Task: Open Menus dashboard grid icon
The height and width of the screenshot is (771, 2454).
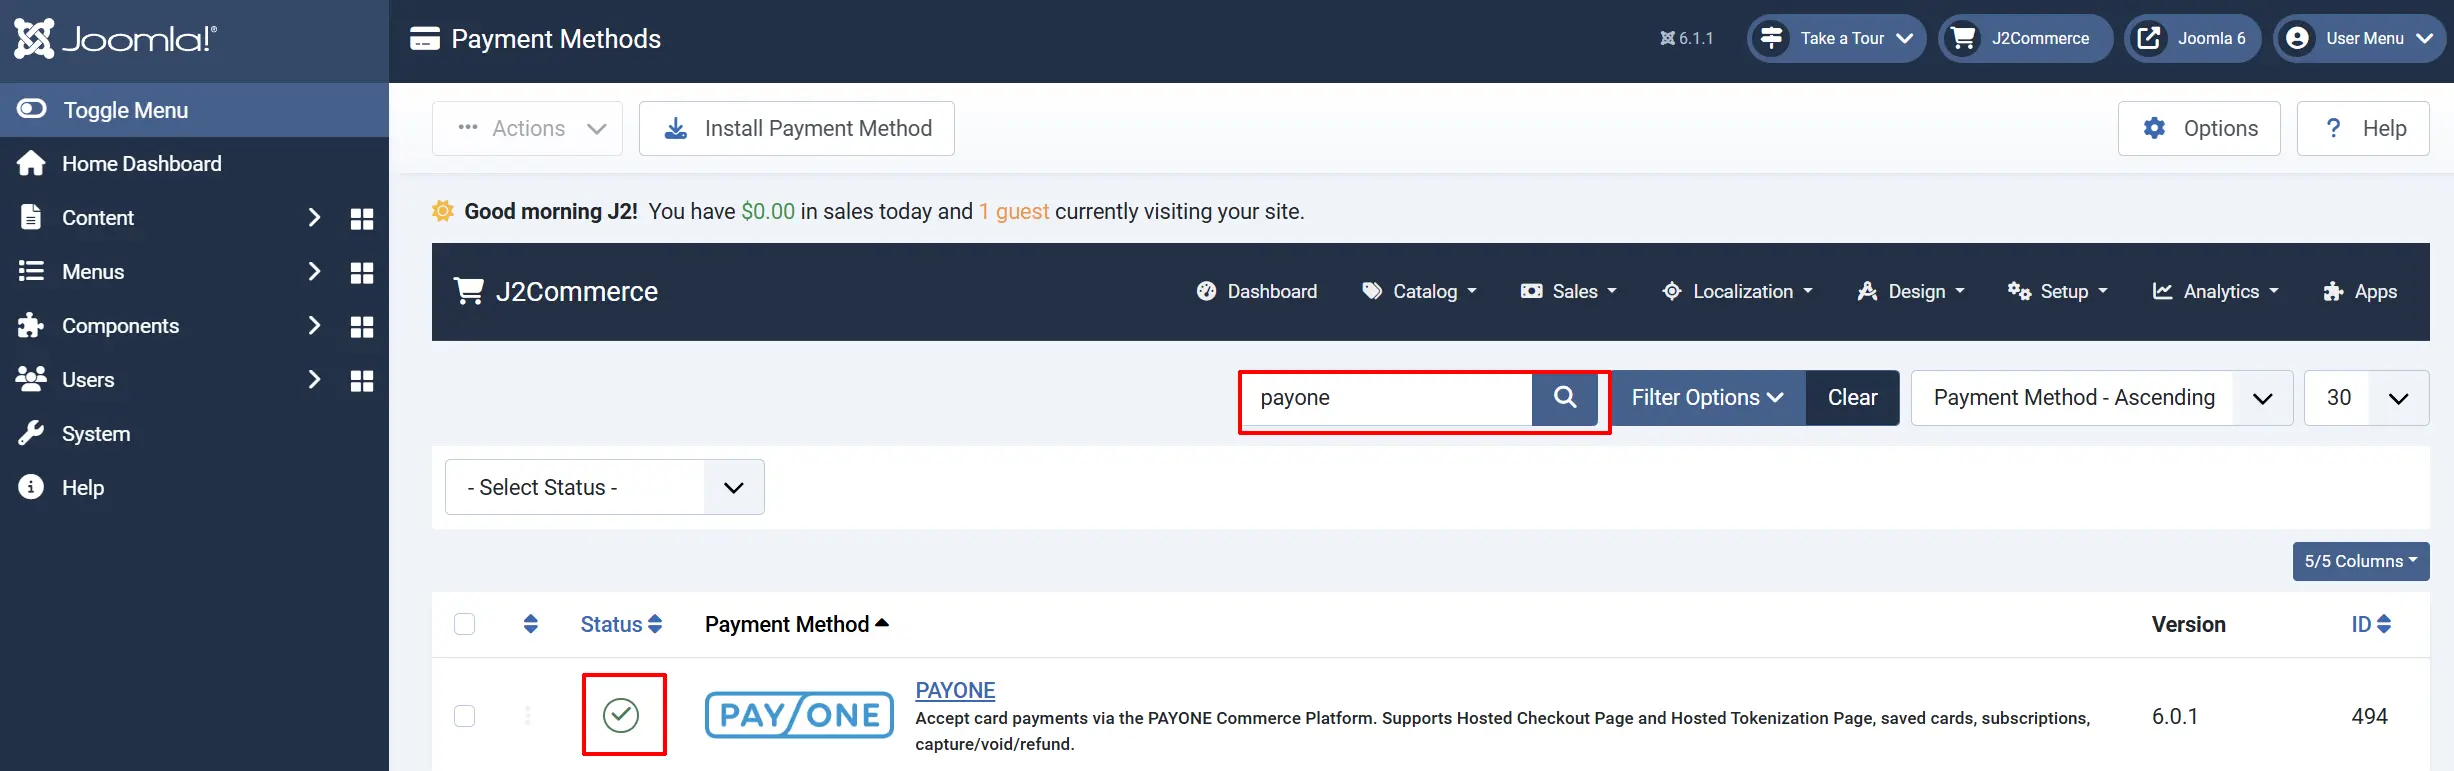Action: pos(362,273)
